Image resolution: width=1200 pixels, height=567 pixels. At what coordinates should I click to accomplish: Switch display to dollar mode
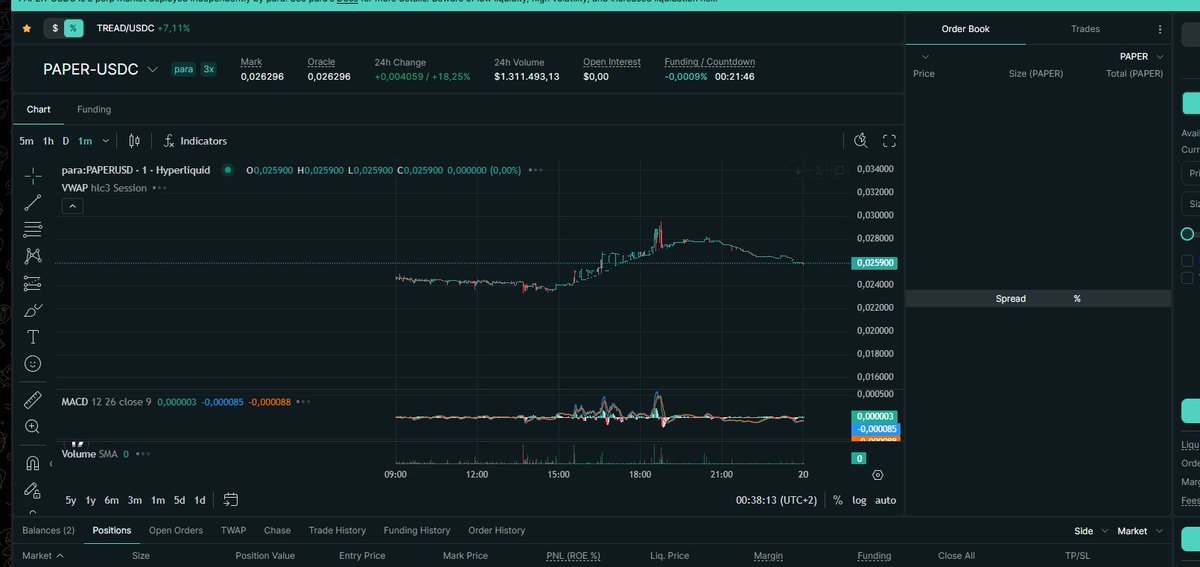(55, 28)
